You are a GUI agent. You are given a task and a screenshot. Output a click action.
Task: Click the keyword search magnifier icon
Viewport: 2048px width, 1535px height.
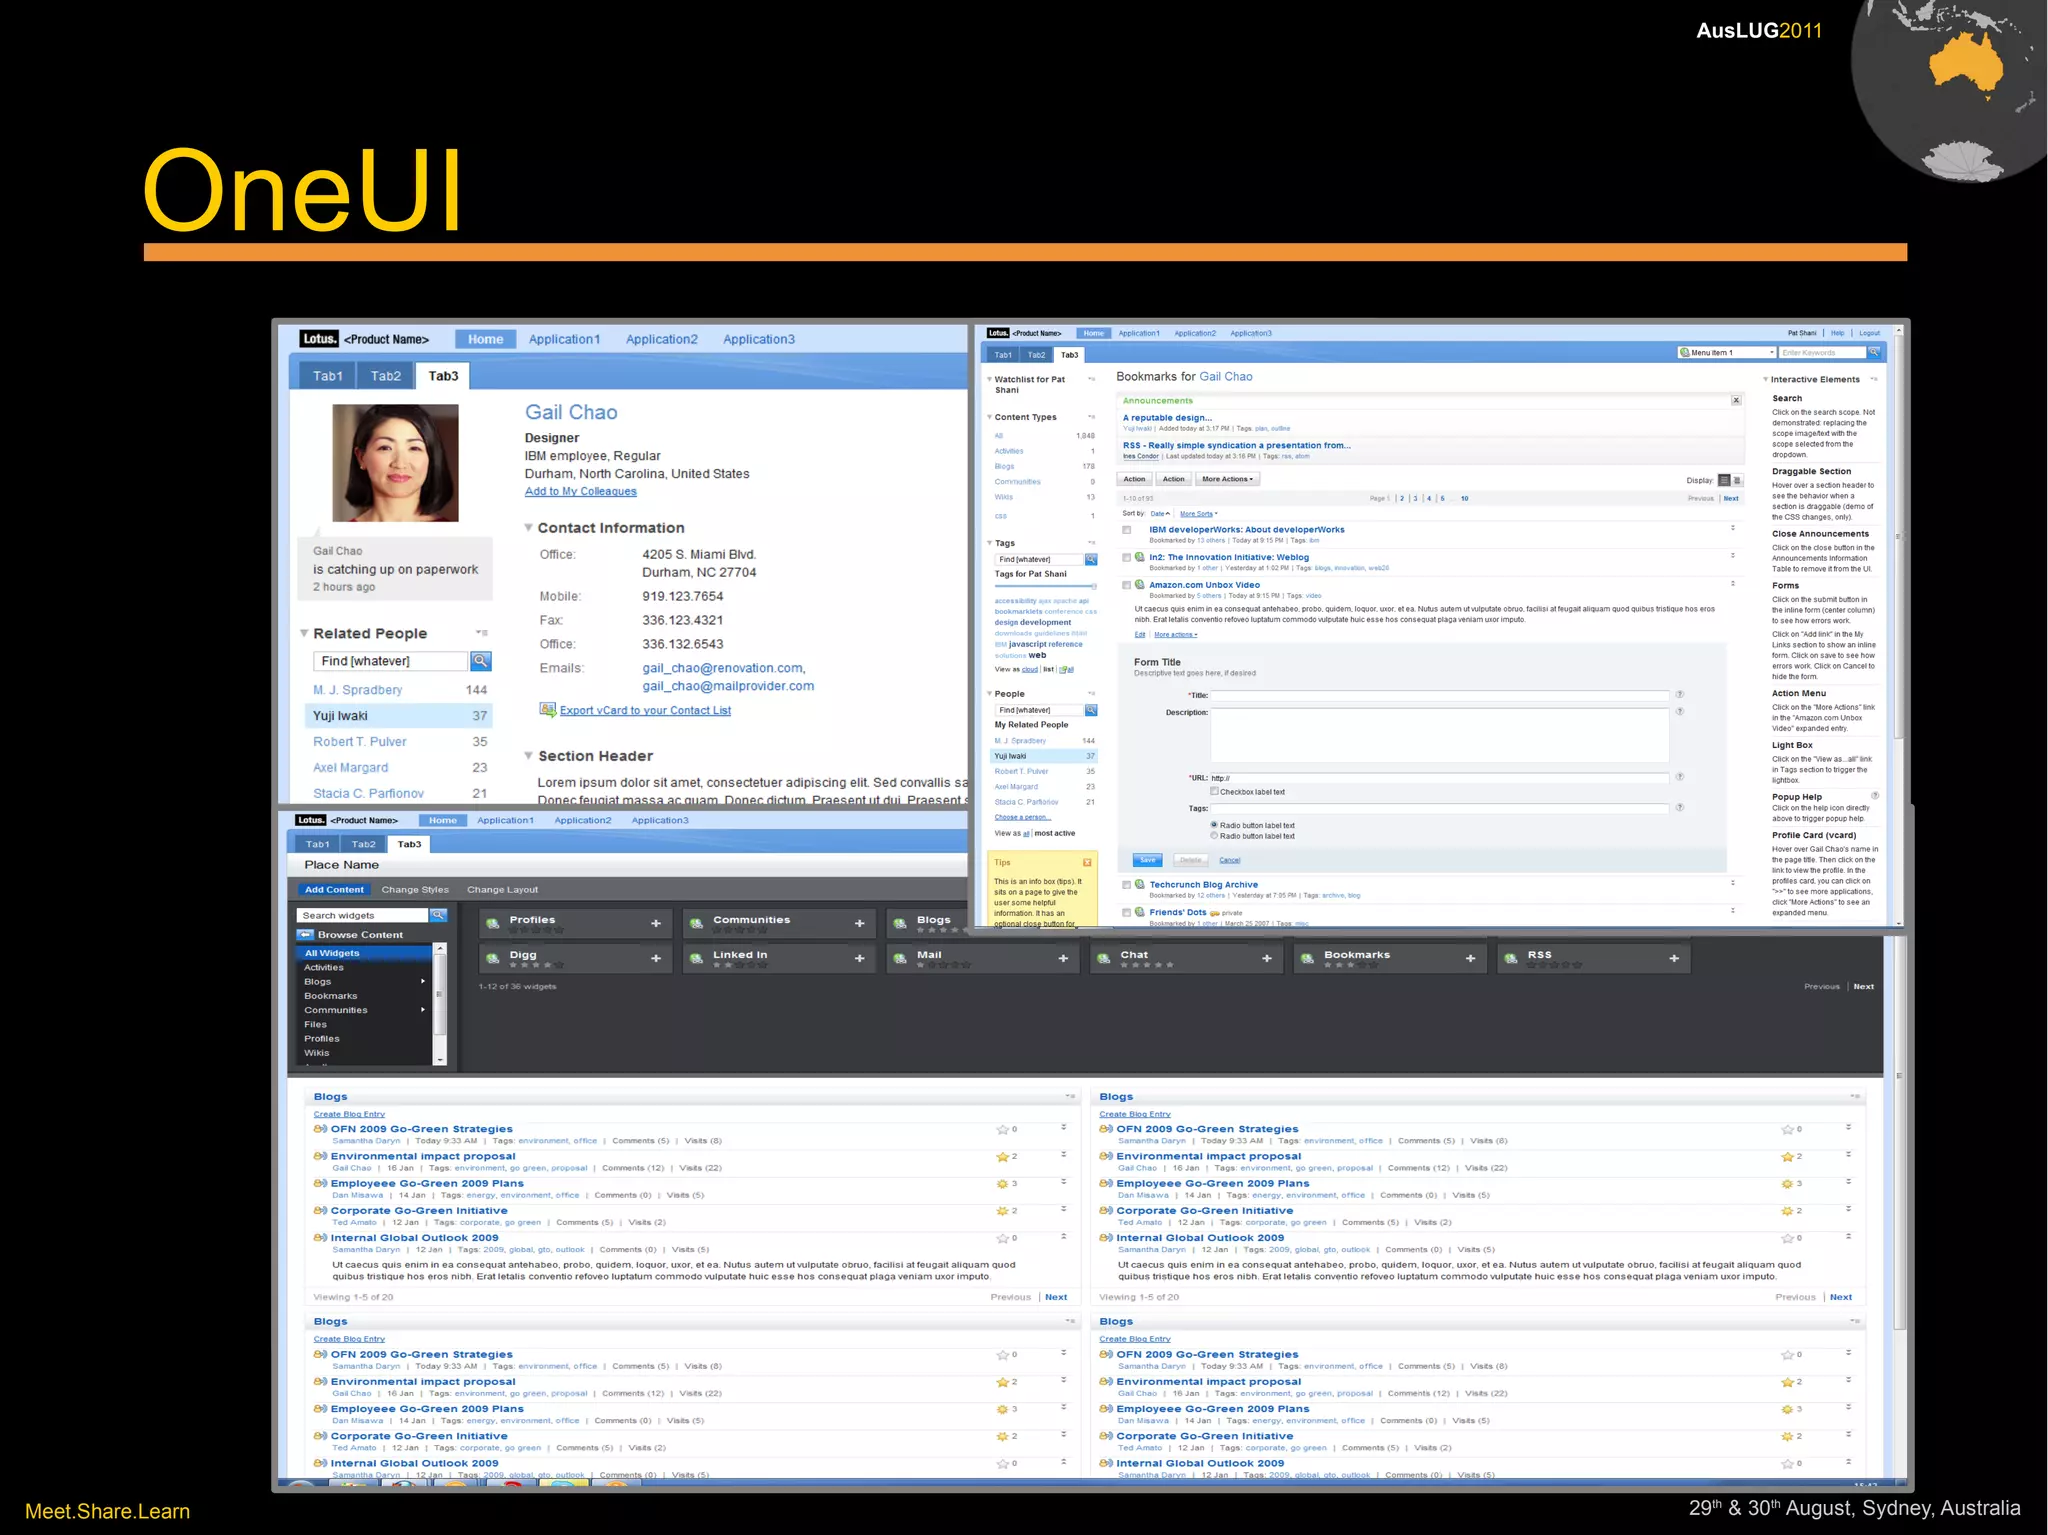[x=1875, y=352]
